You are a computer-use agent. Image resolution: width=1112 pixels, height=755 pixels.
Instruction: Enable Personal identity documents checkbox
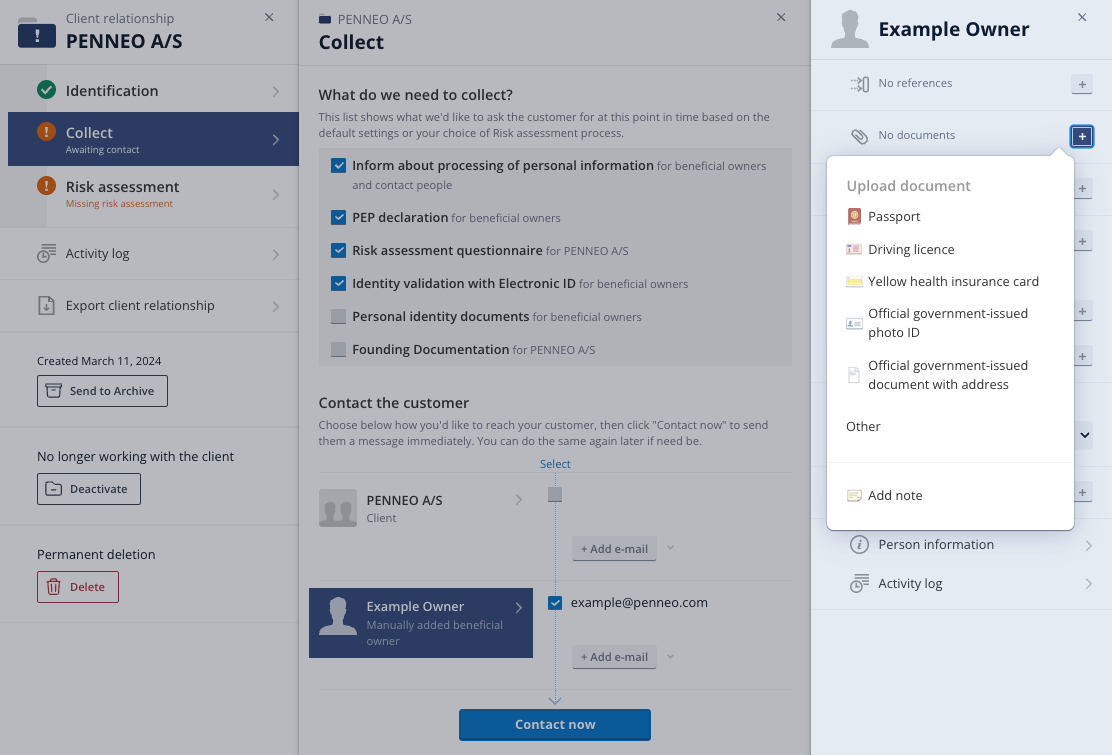click(x=338, y=317)
